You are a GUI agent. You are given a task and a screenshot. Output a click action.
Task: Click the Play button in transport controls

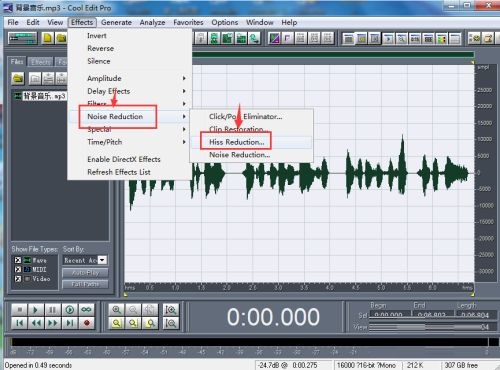pyautogui.click(x=36, y=310)
